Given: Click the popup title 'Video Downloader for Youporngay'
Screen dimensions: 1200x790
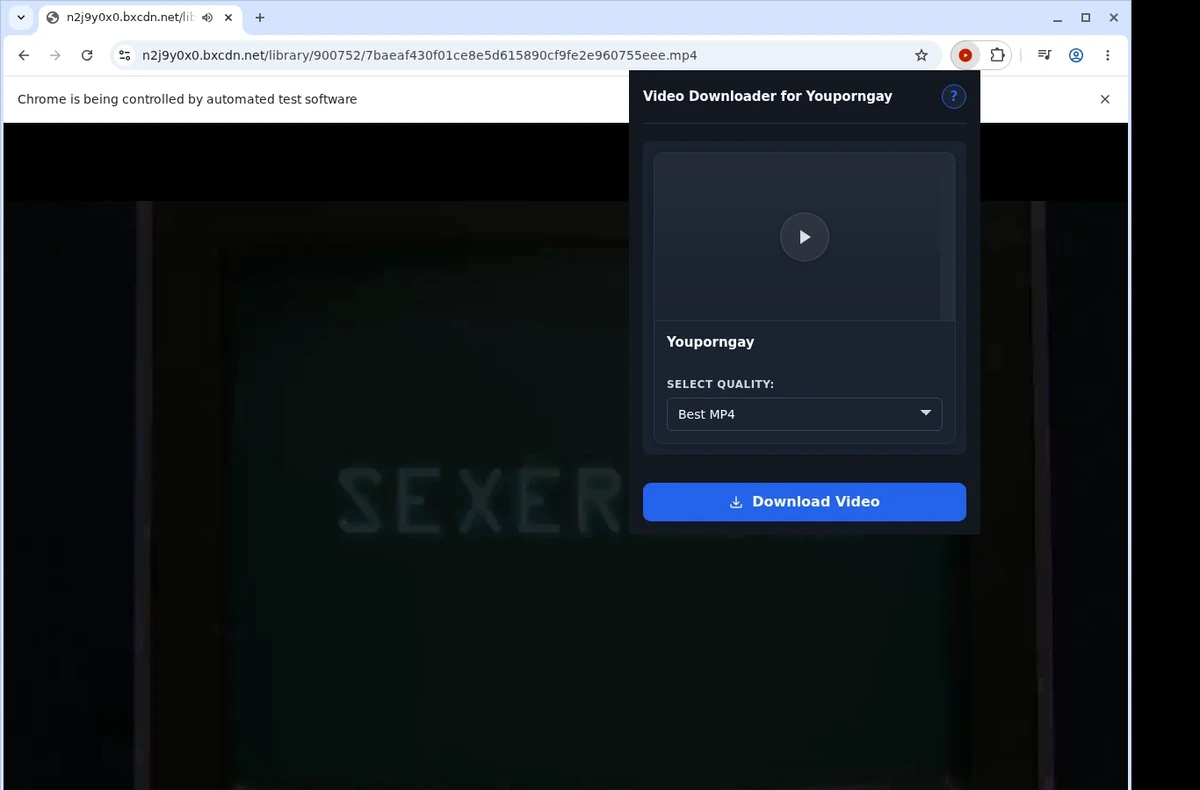Looking at the screenshot, I should point(767,96).
